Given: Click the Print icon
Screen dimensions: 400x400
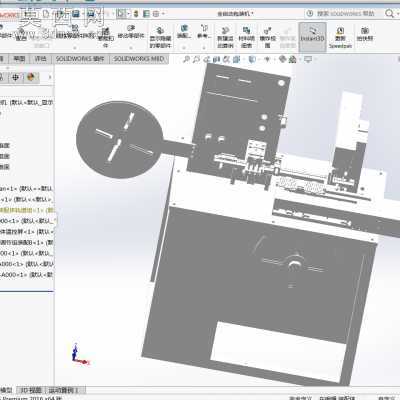Looking at the screenshot, I should 91,14.
